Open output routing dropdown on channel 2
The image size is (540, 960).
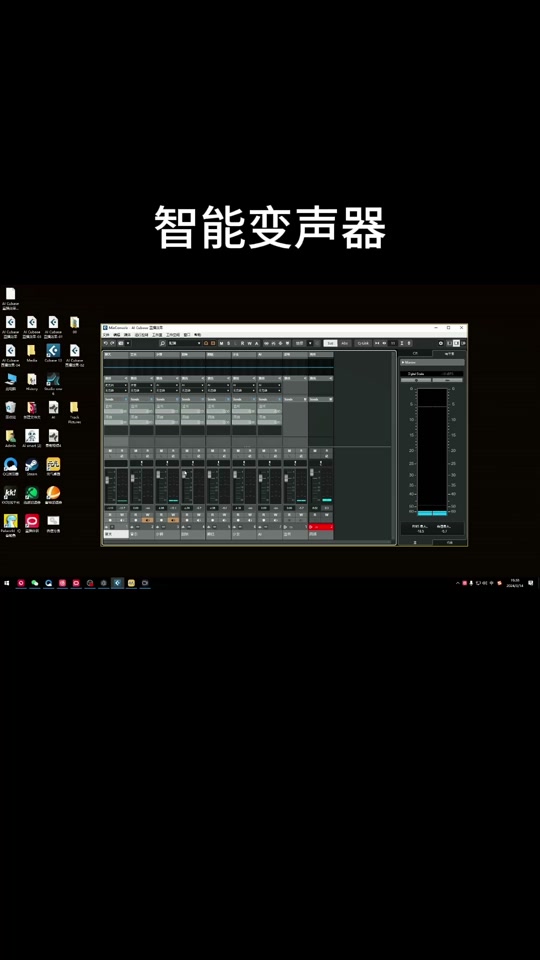[x=142, y=390]
